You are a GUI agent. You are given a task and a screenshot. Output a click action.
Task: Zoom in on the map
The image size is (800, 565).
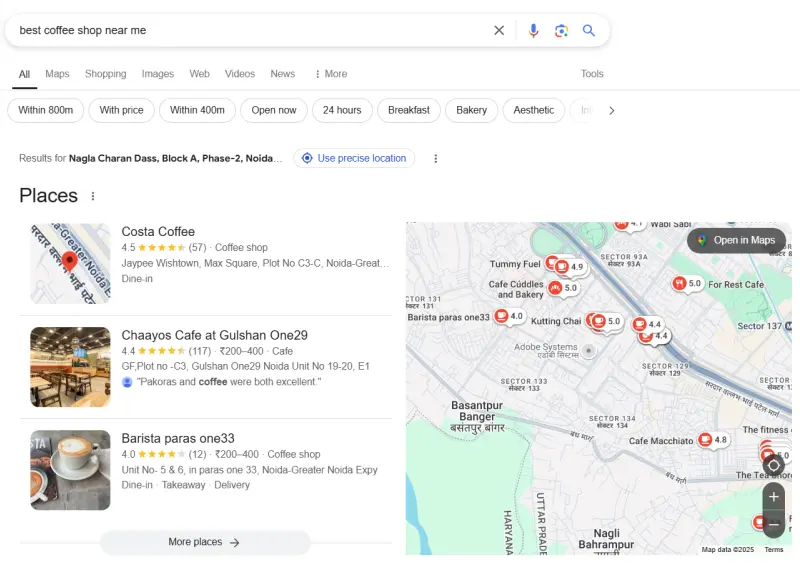pos(773,496)
